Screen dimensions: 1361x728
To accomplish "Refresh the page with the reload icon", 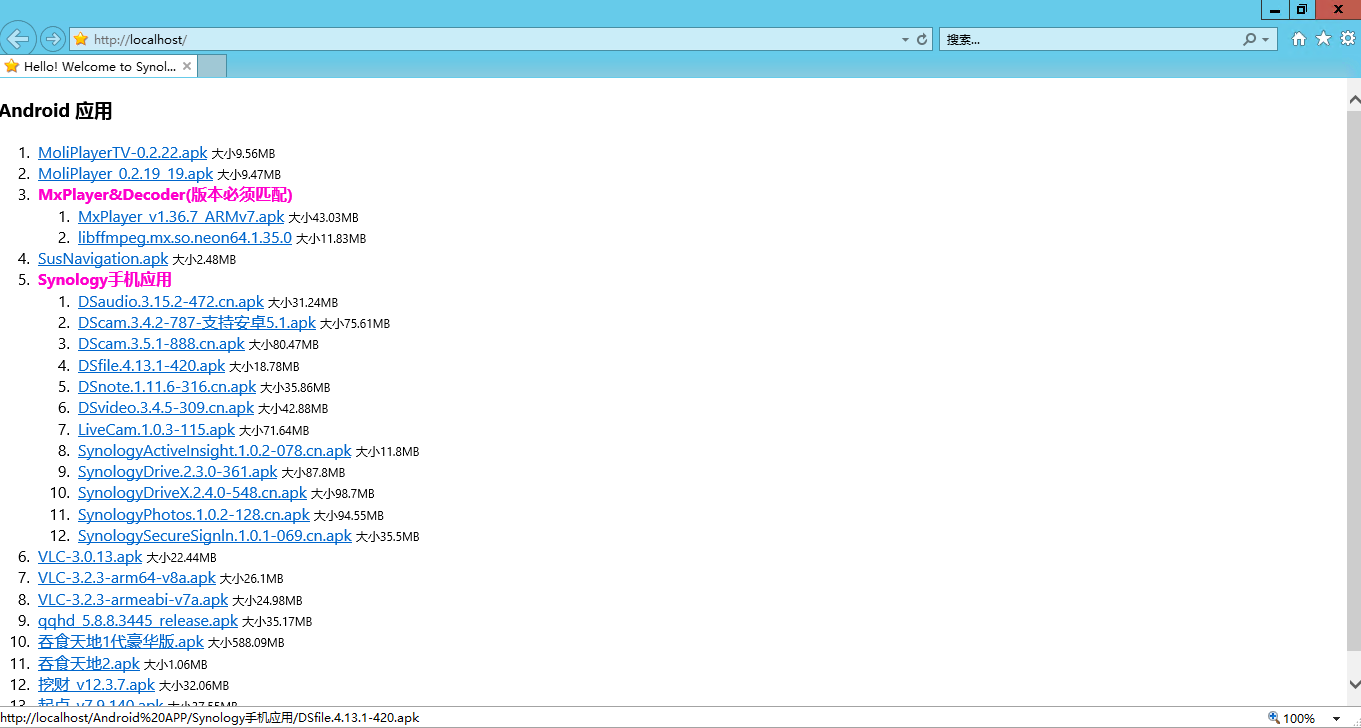I will [x=922, y=40].
